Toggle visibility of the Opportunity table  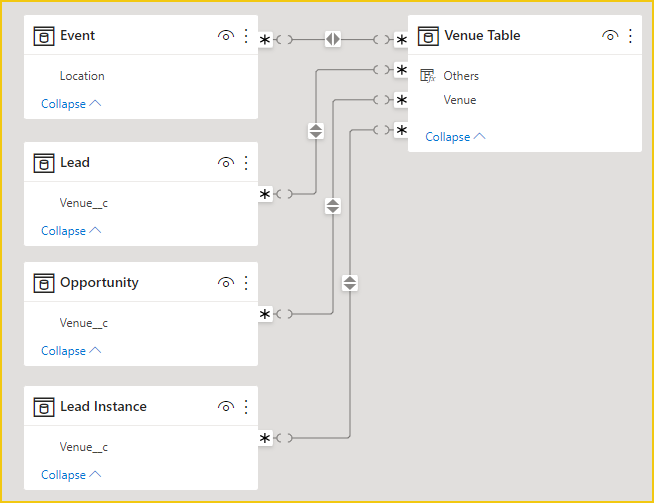[226, 283]
